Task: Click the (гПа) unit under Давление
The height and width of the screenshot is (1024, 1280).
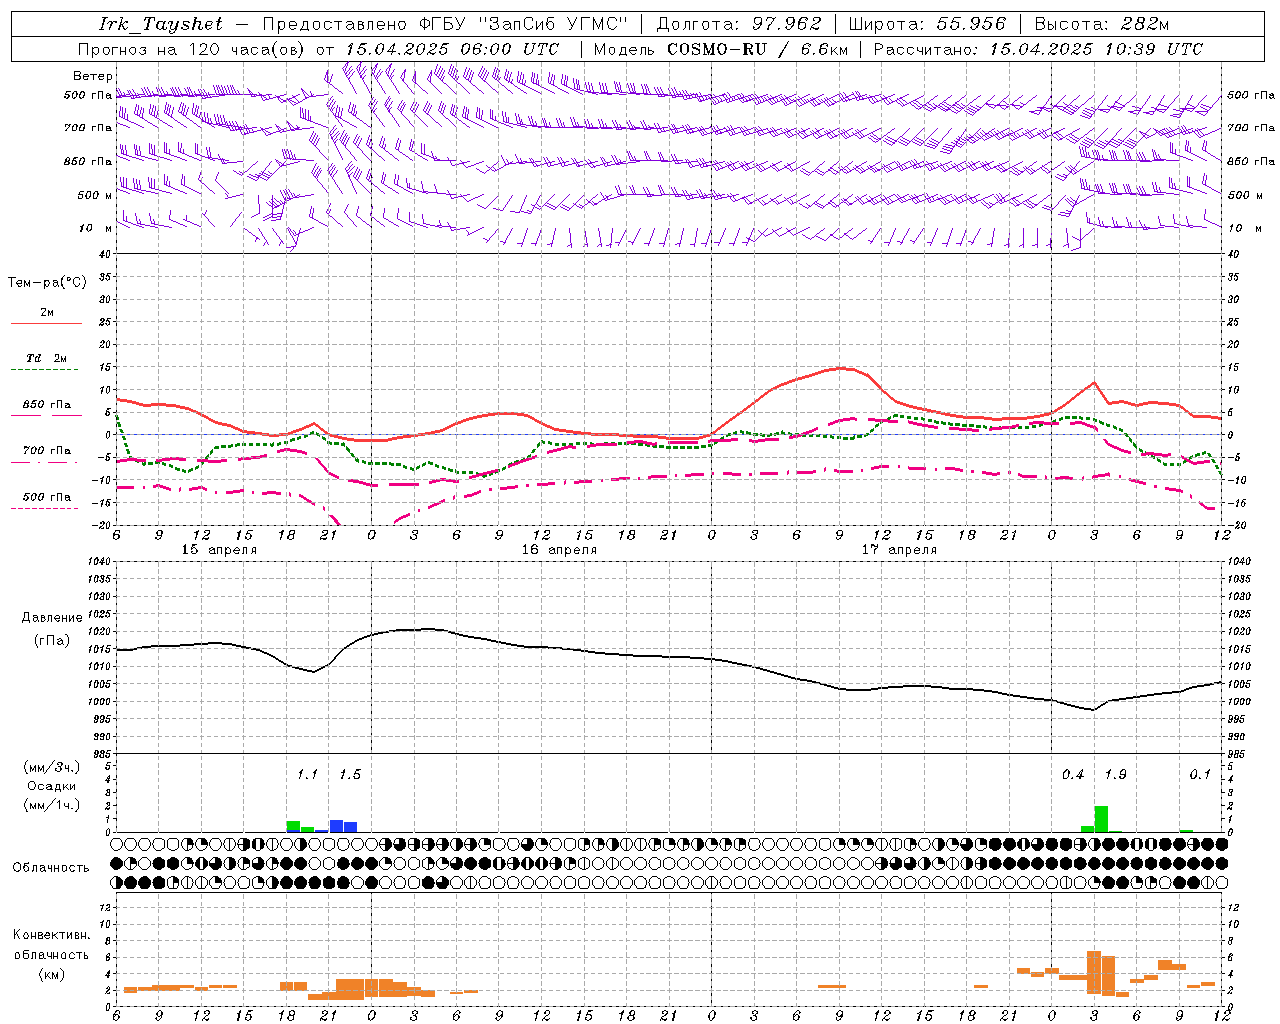Action: coord(52,641)
